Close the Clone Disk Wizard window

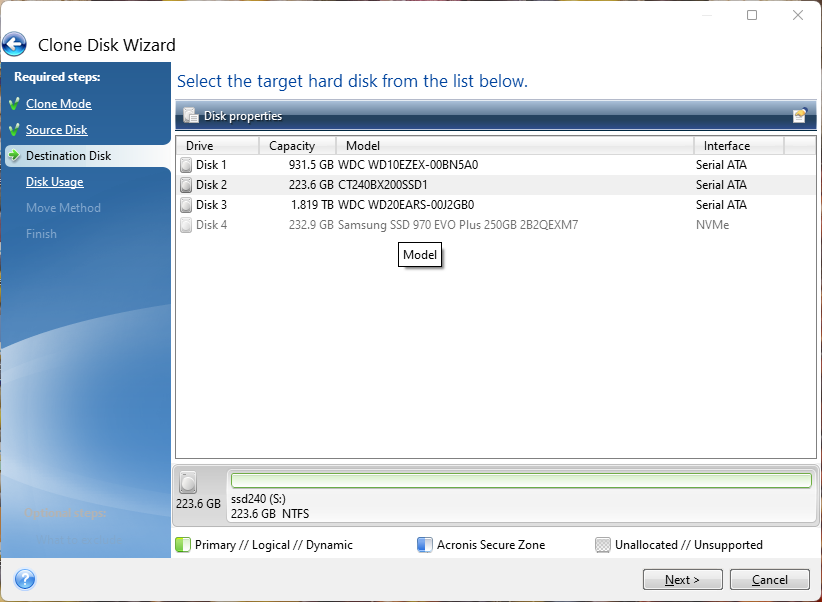(x=798, y=15)
